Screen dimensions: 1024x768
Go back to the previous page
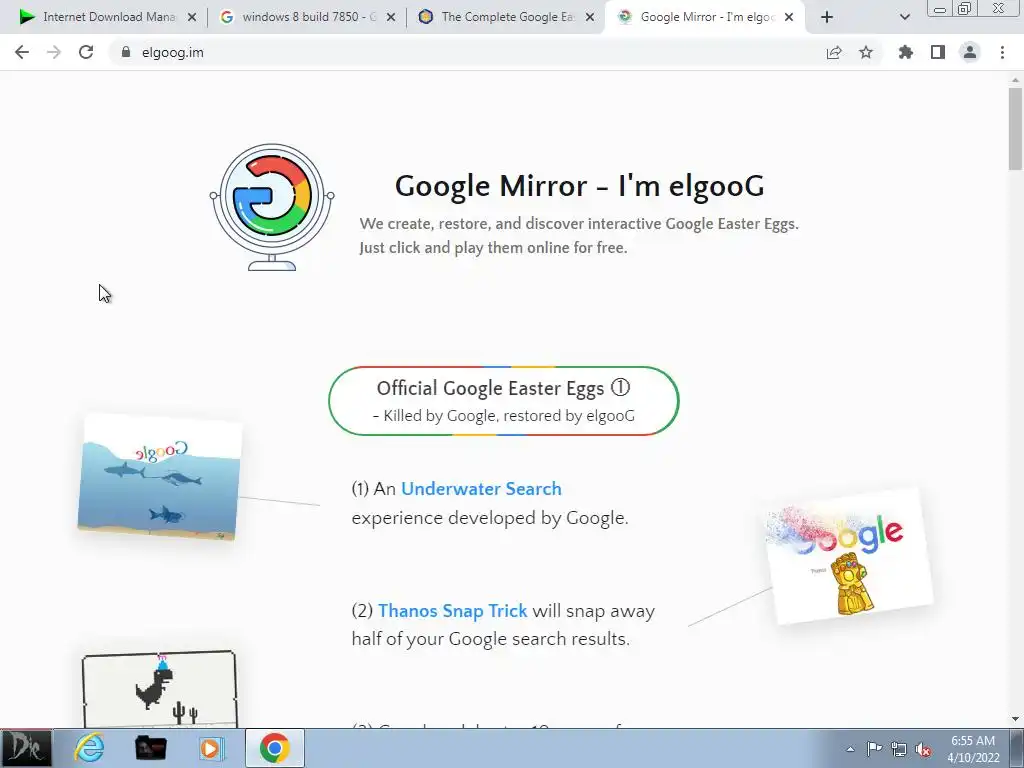coord(22,52)
